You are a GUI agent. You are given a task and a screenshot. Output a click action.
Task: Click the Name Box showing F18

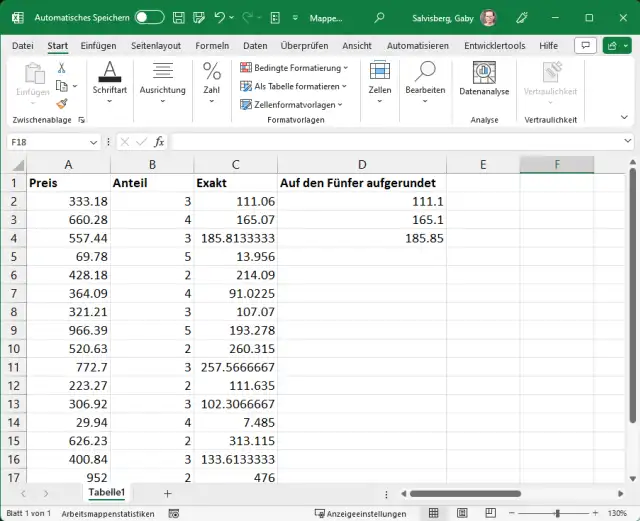pos(40,142)
